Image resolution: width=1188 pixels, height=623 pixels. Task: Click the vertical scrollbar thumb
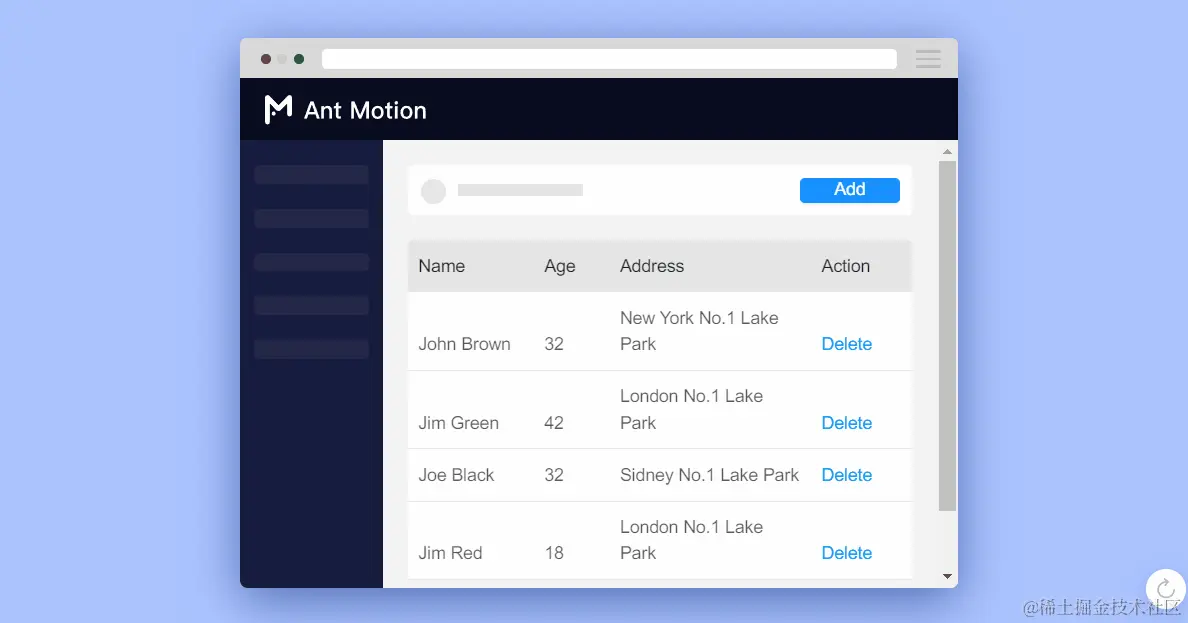click(x=947, y=336)
